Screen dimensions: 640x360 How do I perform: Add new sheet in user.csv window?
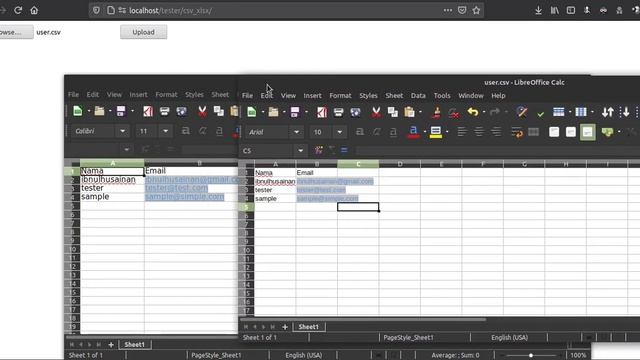click(285, 327)
